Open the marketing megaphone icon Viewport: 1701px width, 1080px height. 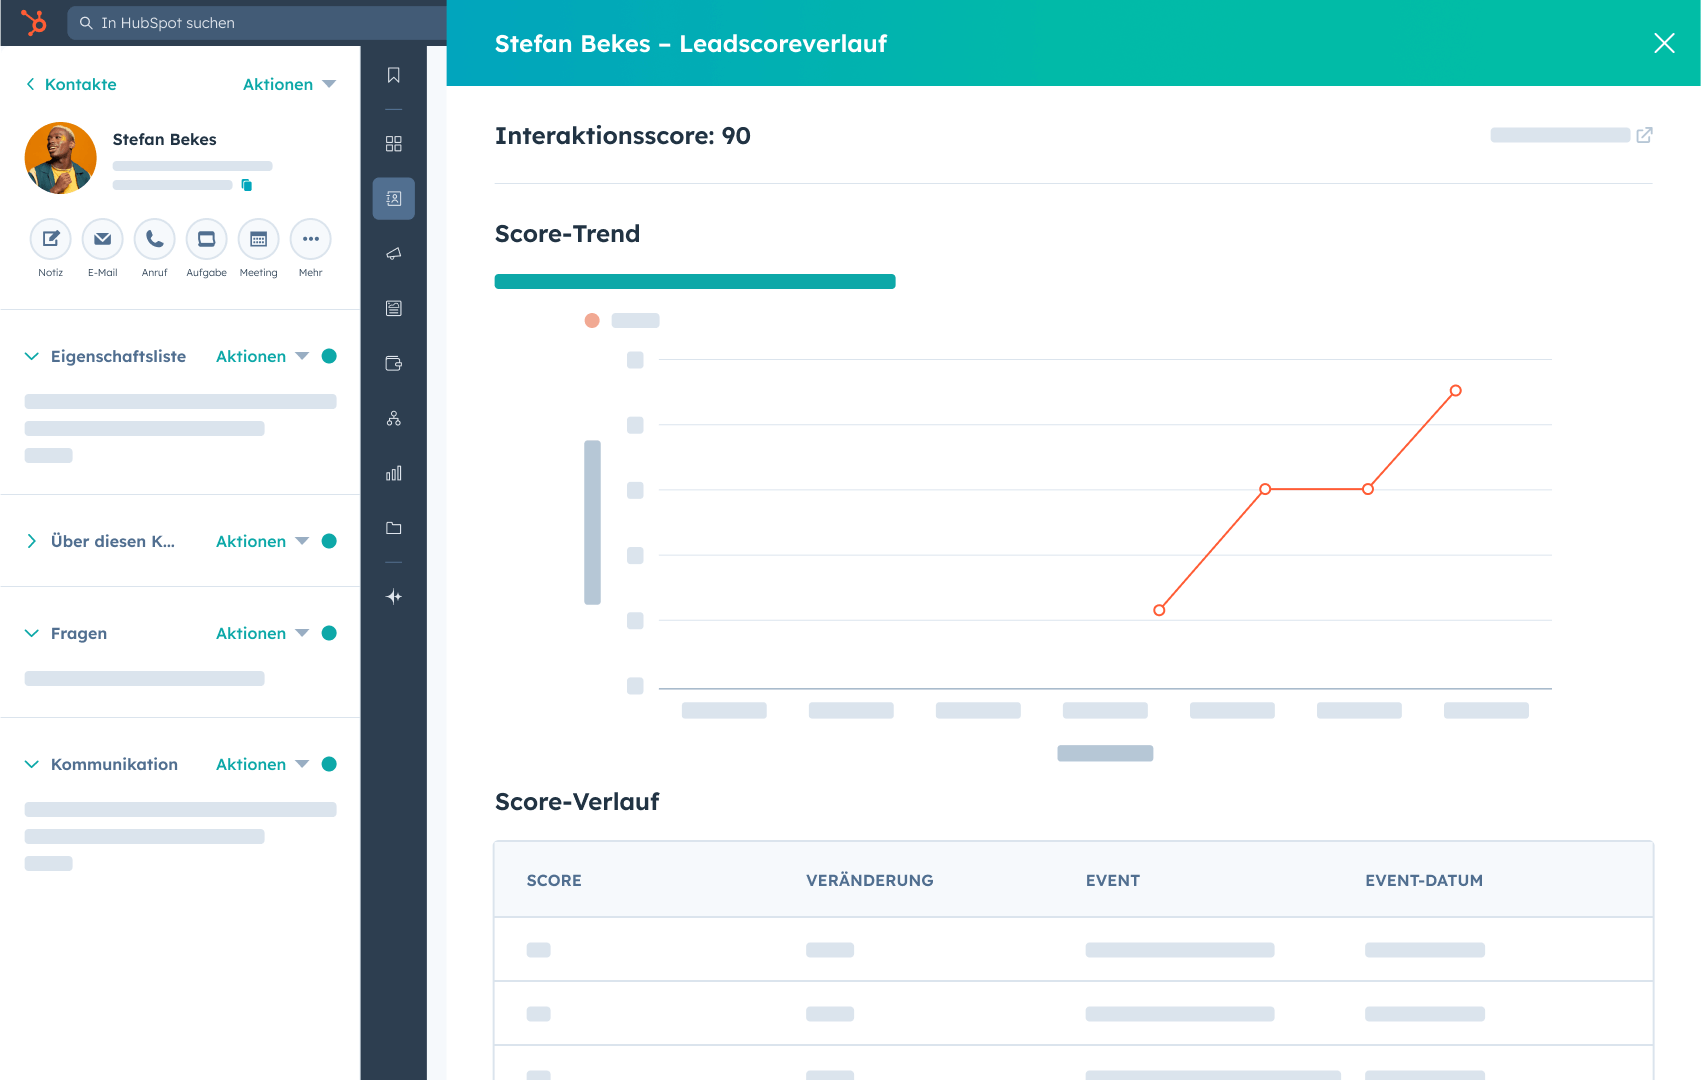pos(394,254)
